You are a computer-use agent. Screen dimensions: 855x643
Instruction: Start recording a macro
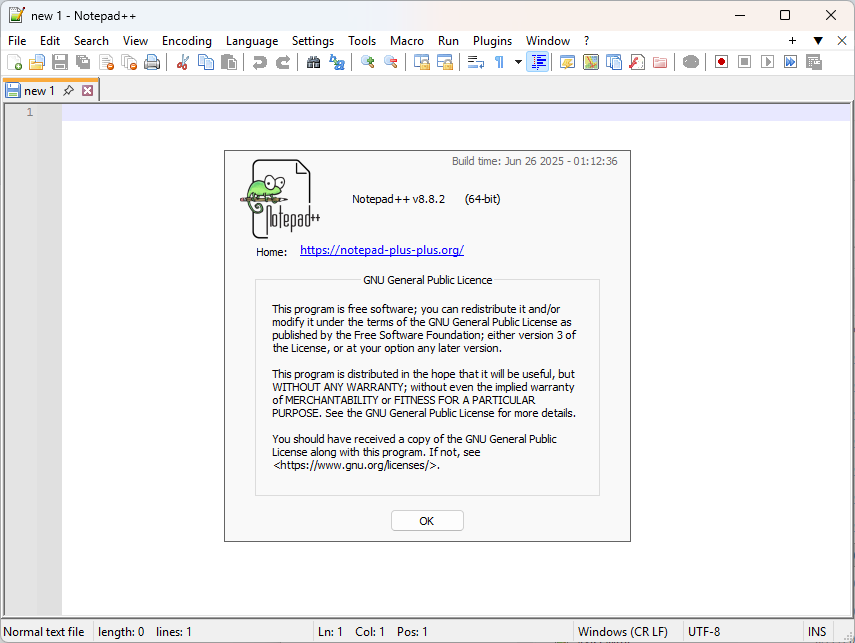pos(721,61)
